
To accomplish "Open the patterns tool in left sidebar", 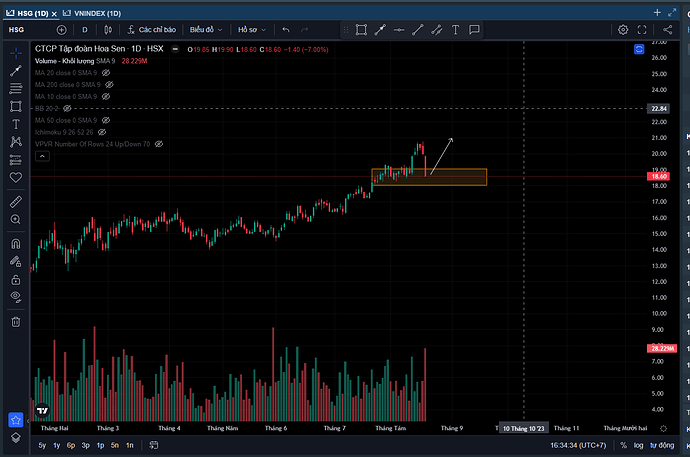I will (16, 142).
